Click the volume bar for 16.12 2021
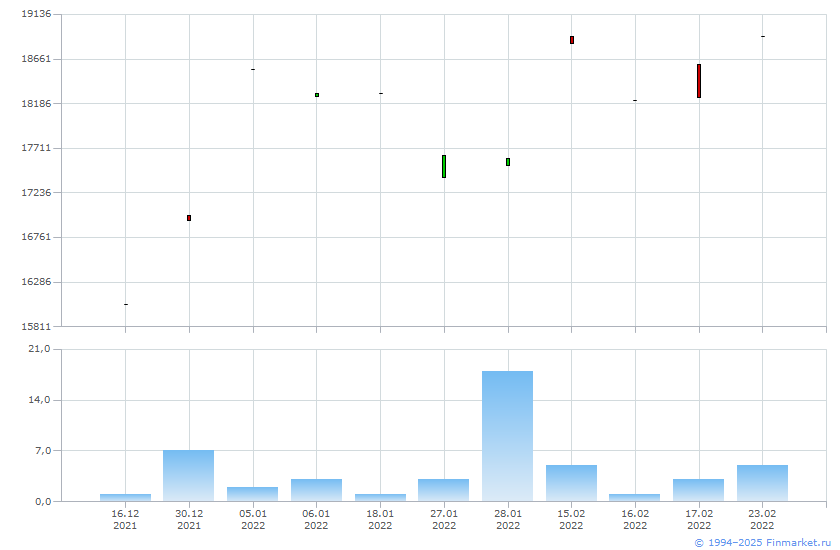 [x=125, y=498]
